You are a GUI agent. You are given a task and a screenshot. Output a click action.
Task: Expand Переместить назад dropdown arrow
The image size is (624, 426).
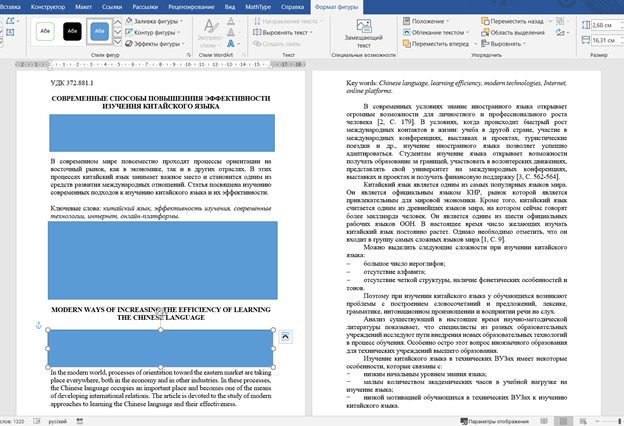coord(550,21)
